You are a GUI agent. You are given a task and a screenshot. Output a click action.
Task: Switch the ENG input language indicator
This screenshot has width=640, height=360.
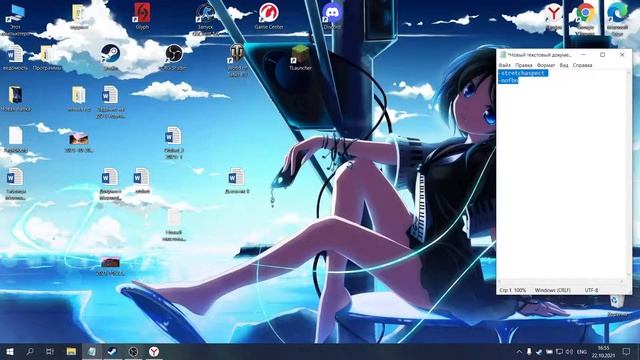click(x=582, y=352)
